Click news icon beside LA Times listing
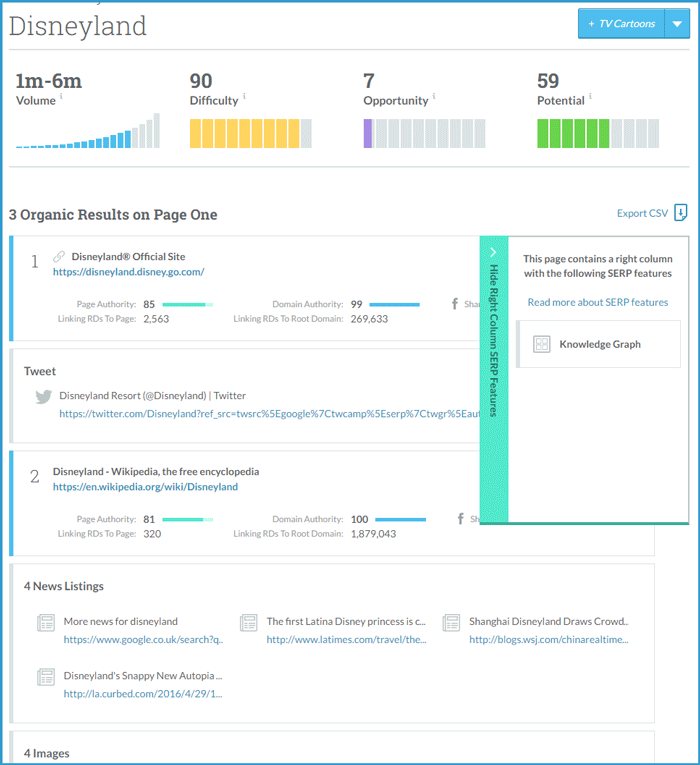This screenshot has width=700, height=765. 248,623
